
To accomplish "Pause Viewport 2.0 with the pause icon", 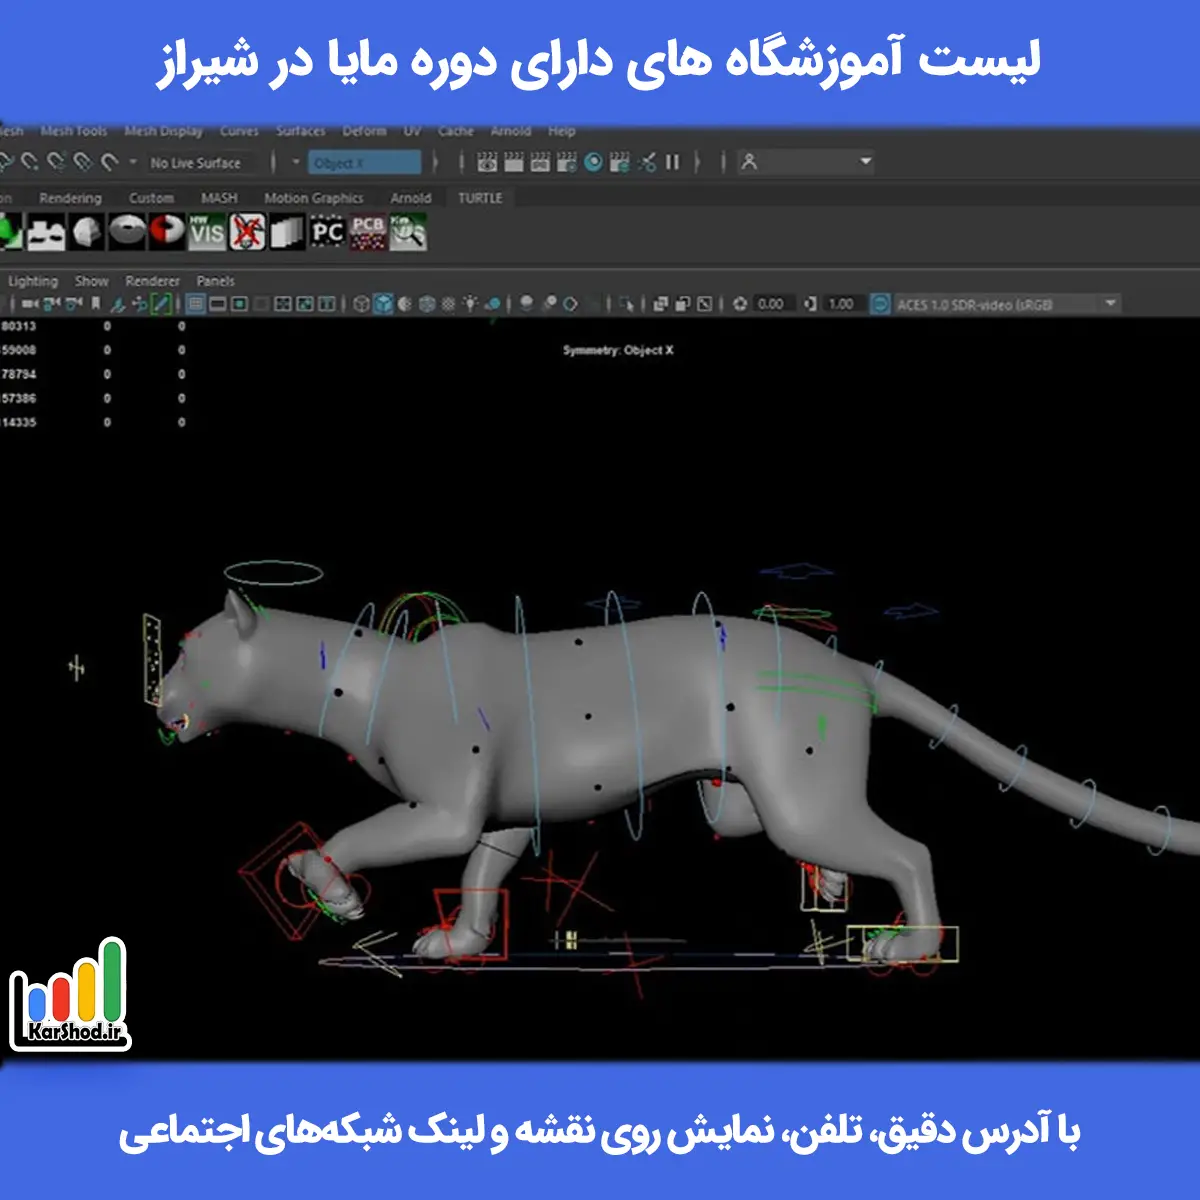I will point(673,162).
